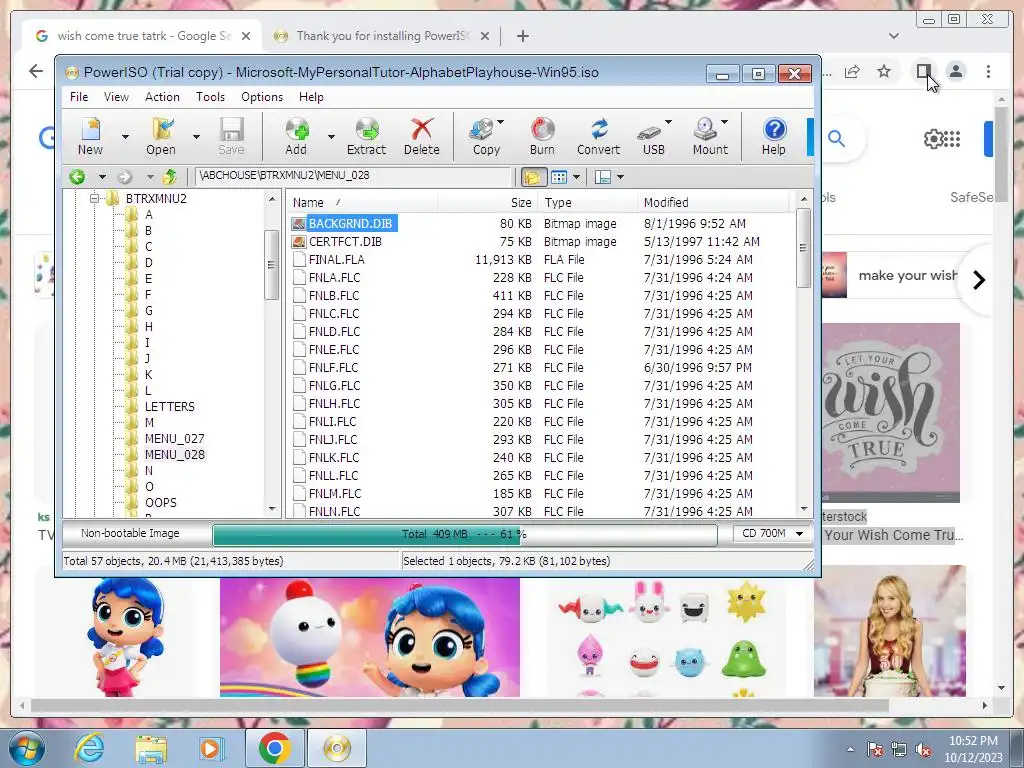Click Chrome's bookmark star icon
This screenshot has width=1024, height=768.
click(884, 71)
